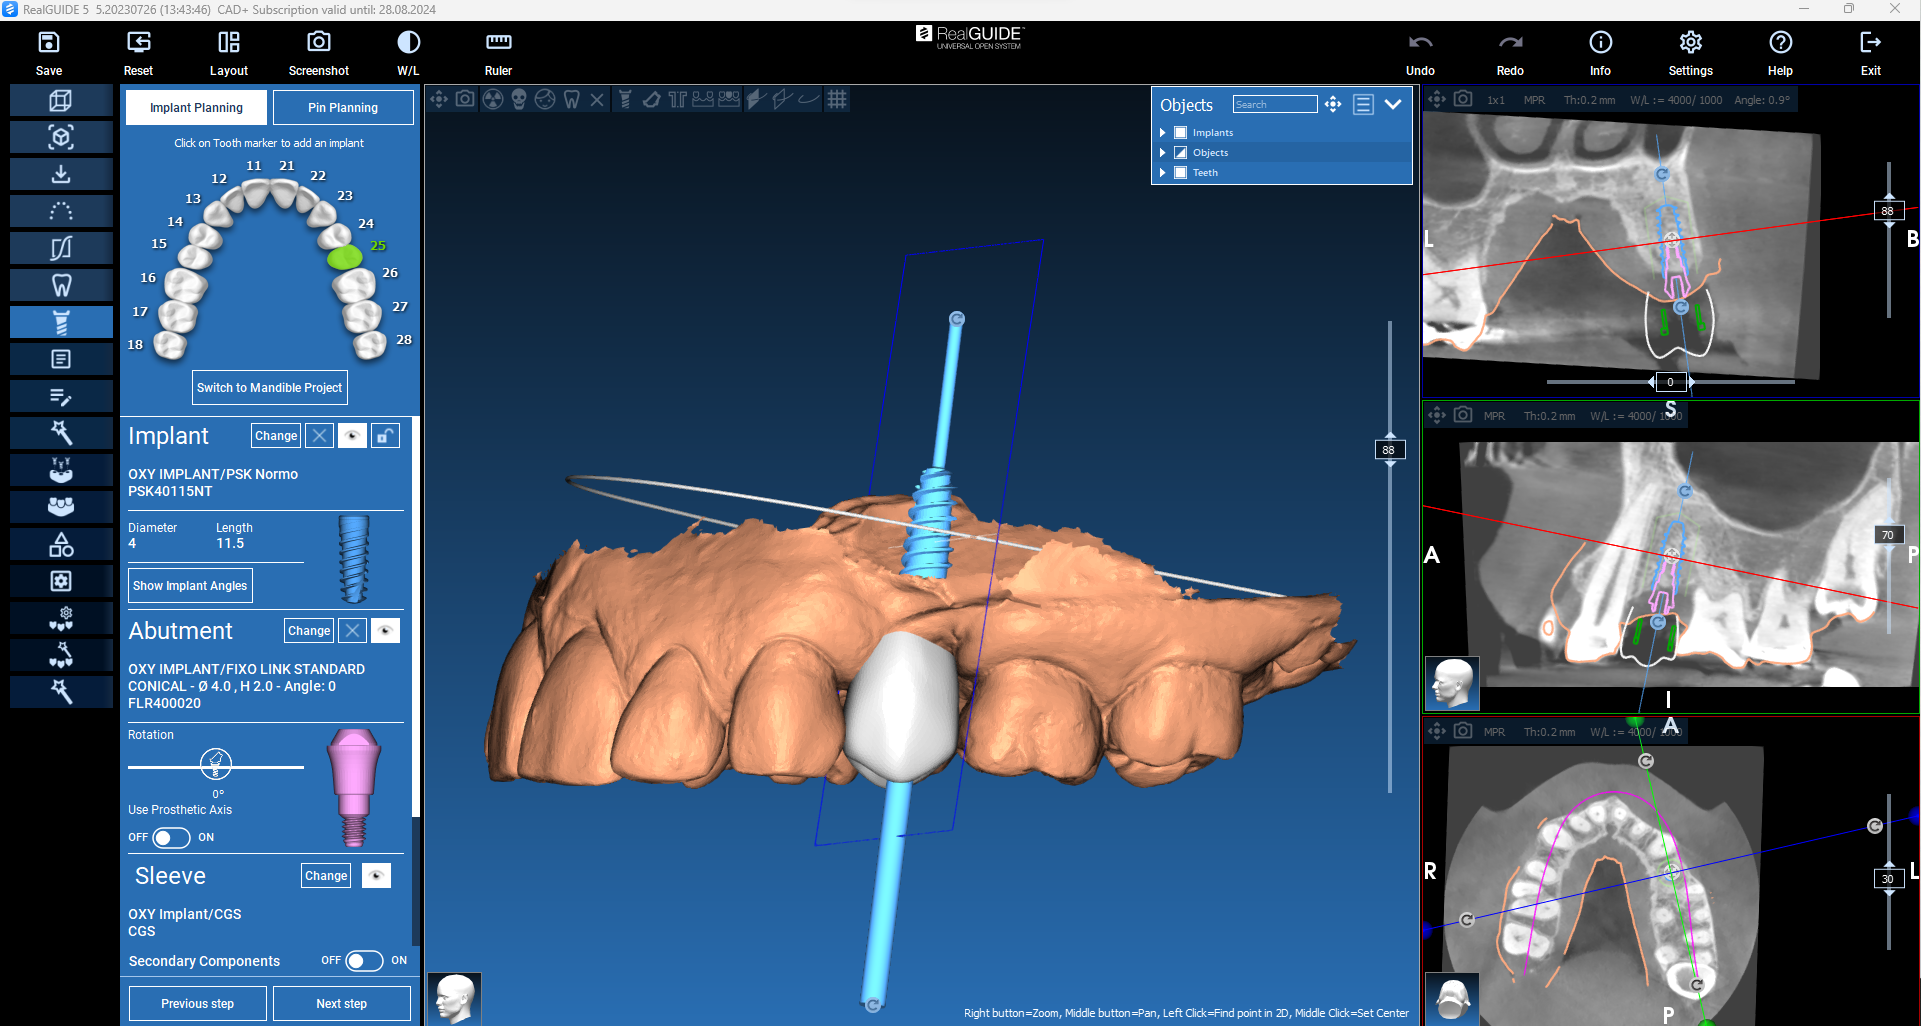The width and height of the screenshot is (1921, 1026).
Task: Click Change button for Abutment
Action: pyautogui.click(x=309, y=631)
